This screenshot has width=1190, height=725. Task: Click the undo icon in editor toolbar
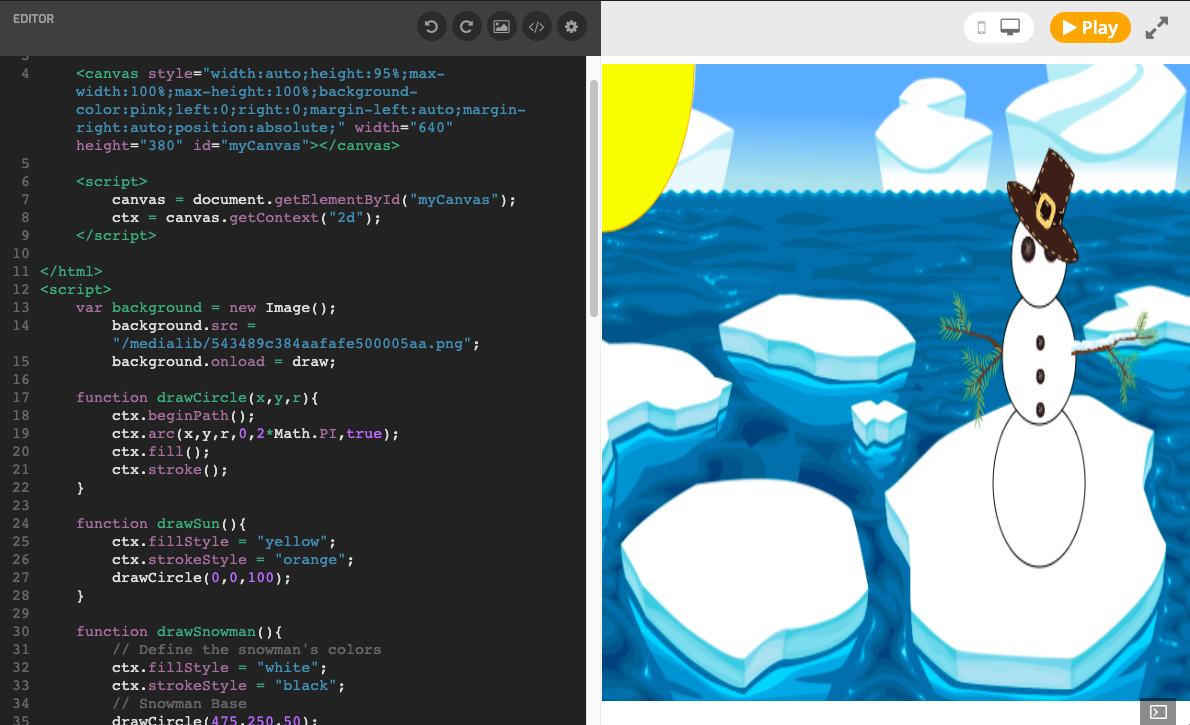pos(431,27)
